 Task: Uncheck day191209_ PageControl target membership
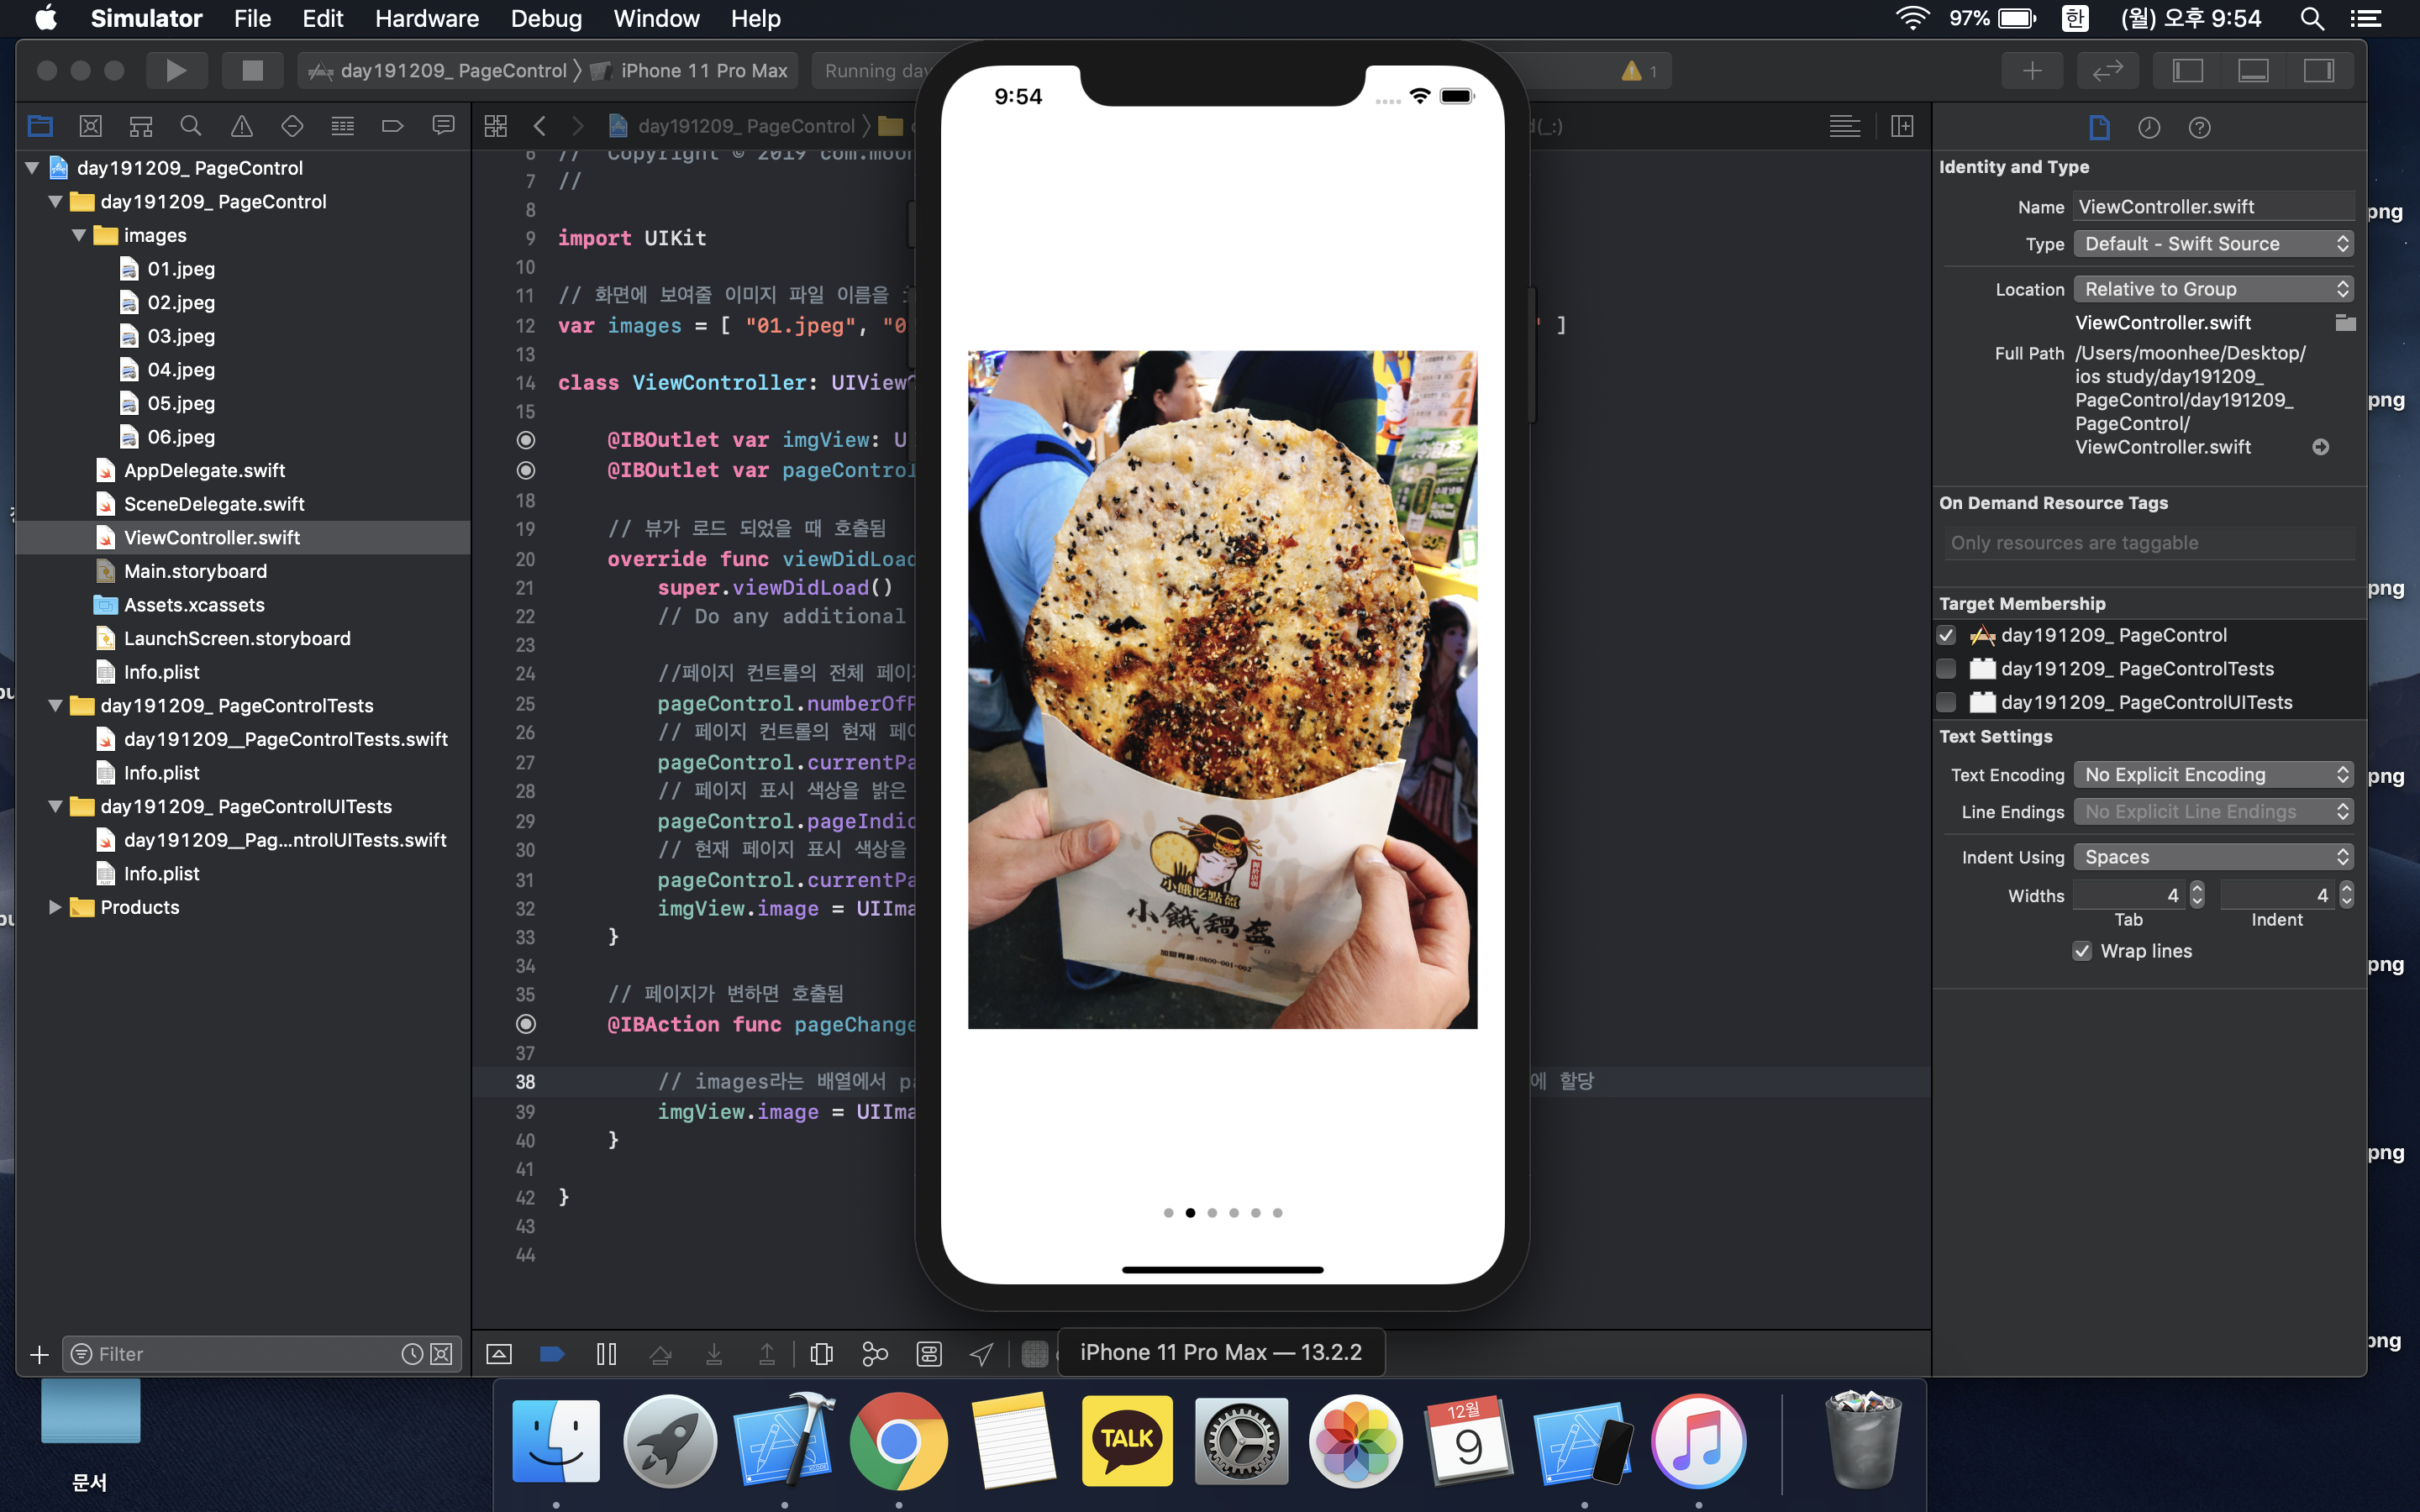pyautogui.click(x=1946, y=635)
